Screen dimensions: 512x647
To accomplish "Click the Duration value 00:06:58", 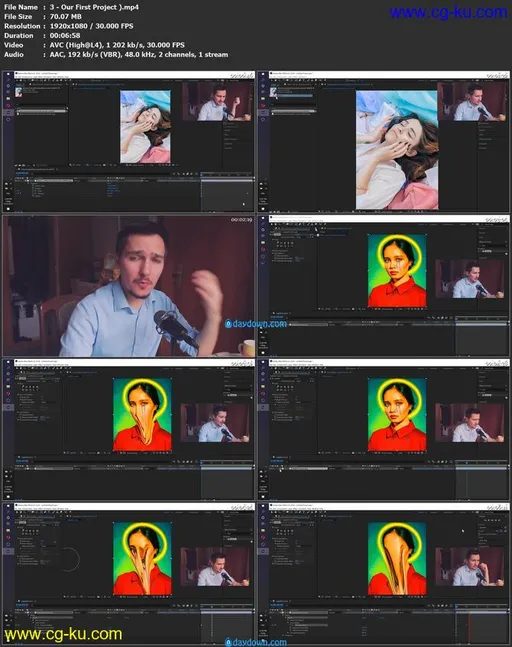I will coord(65,35).
